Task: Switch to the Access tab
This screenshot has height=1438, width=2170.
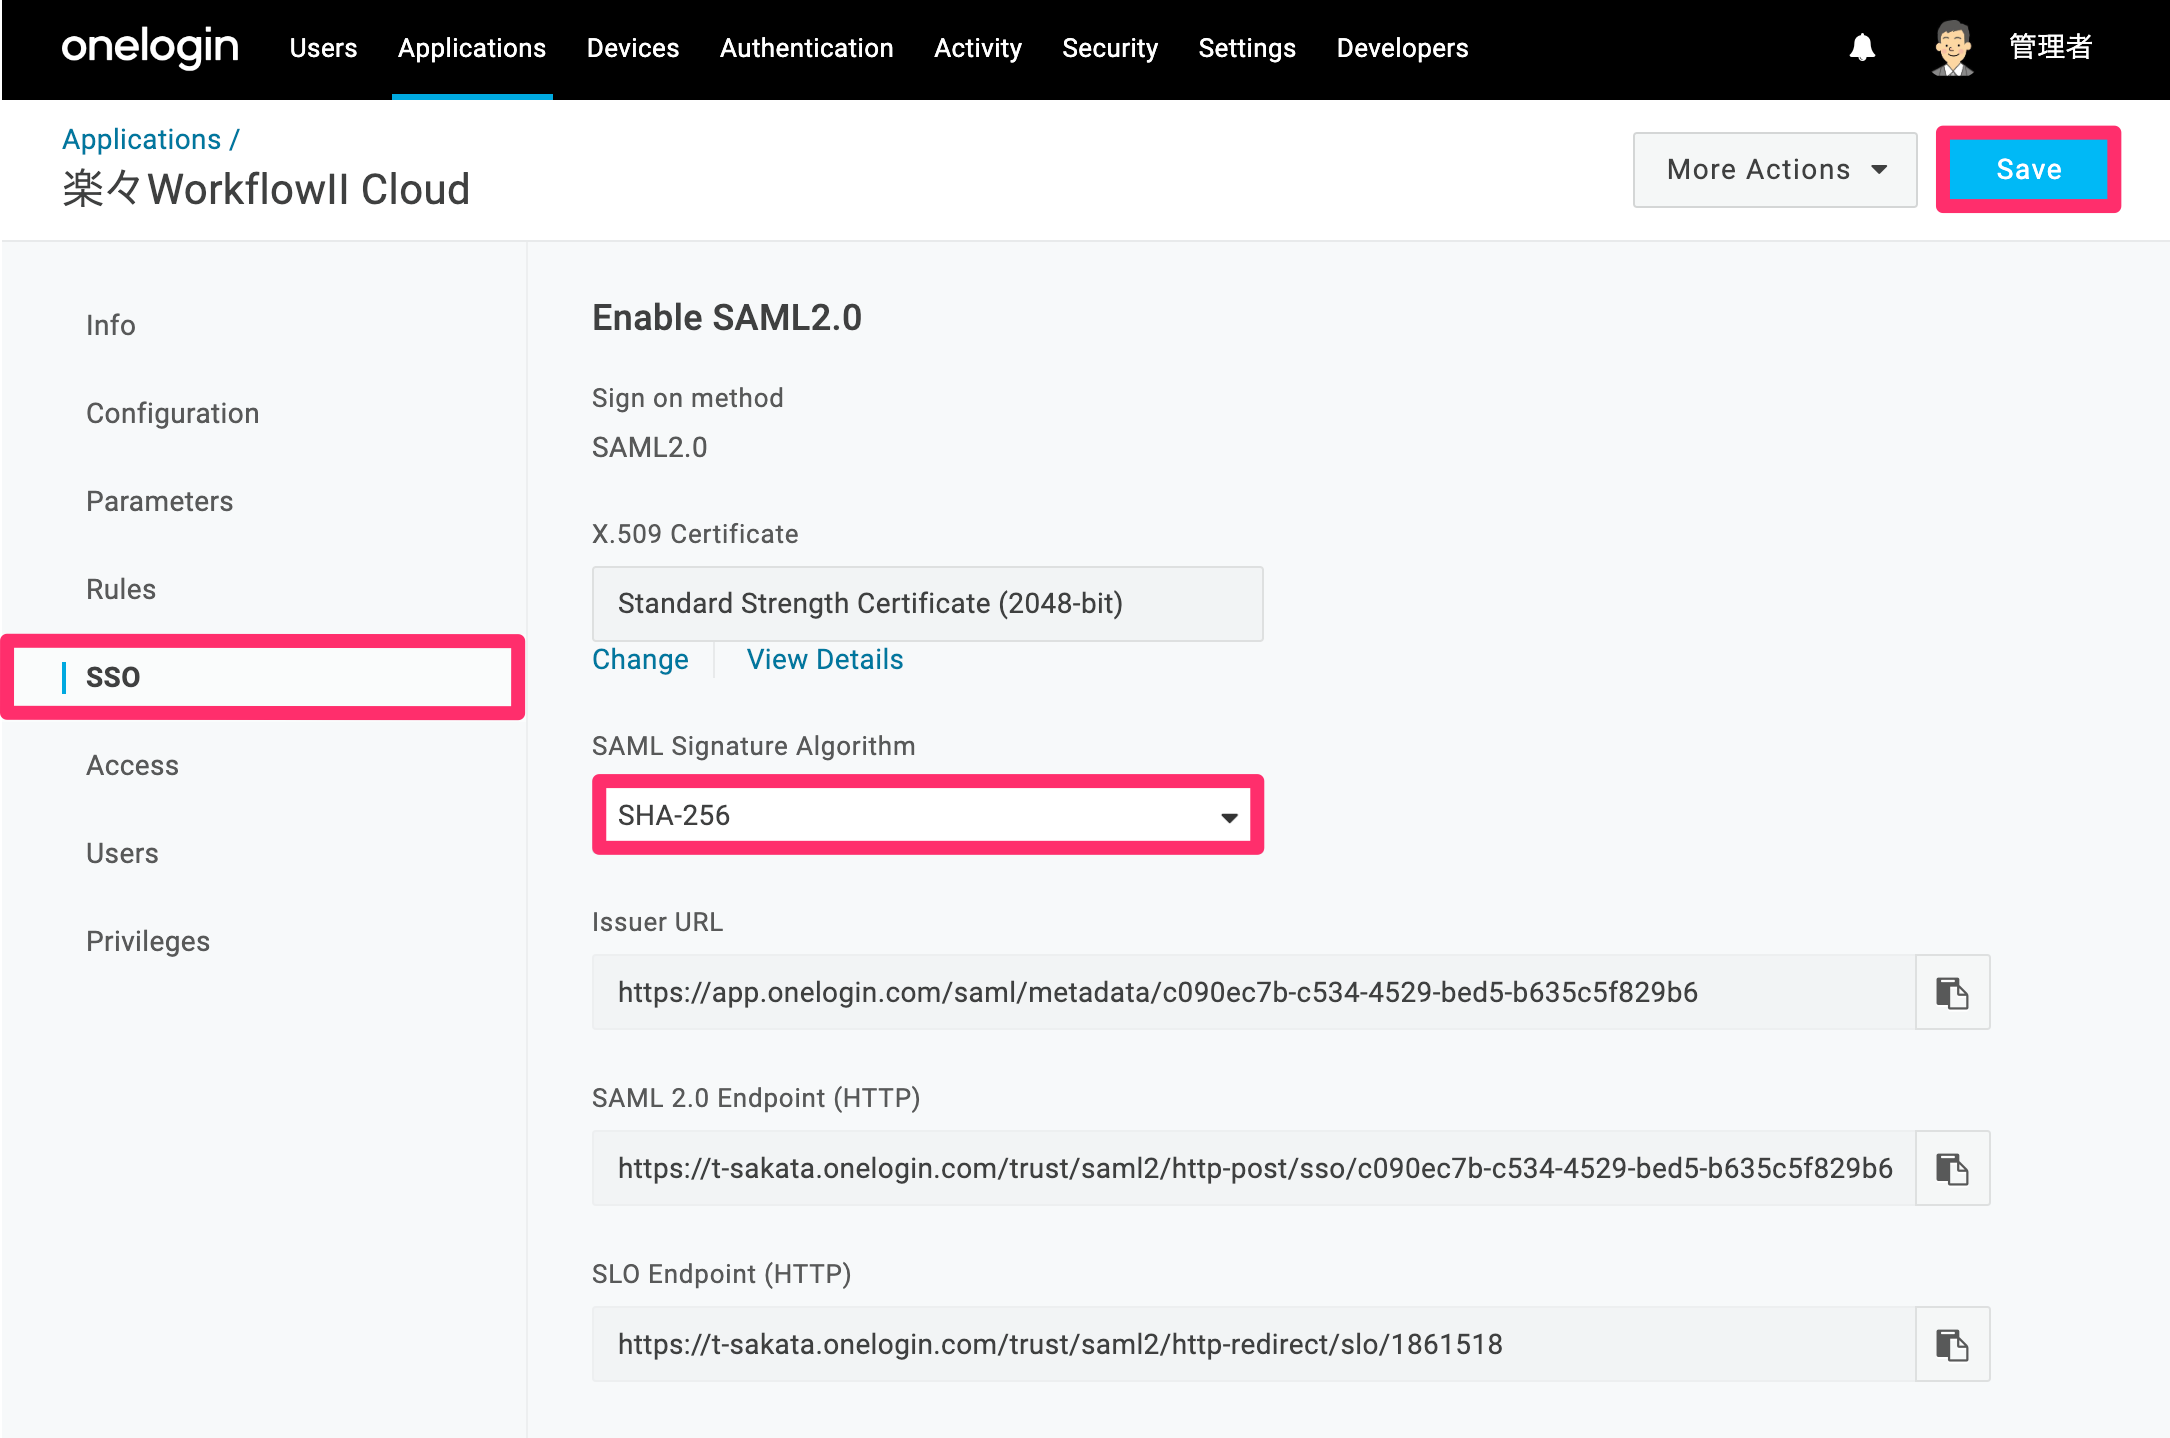Action: click(132, 765)
